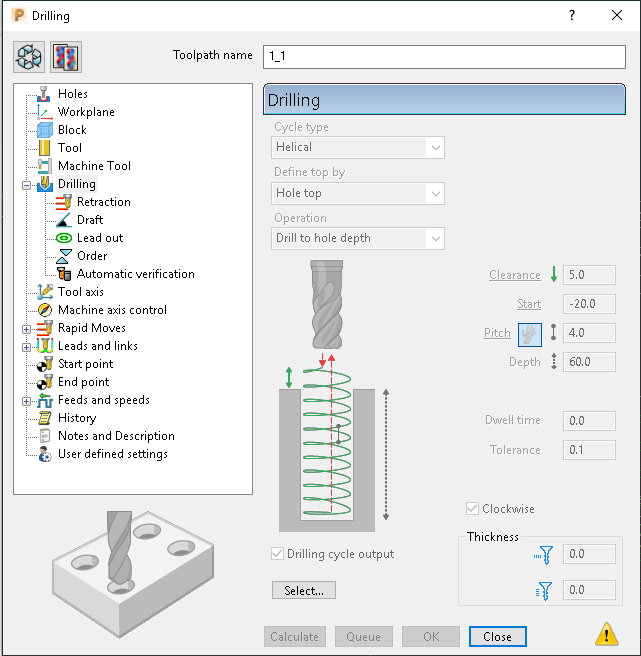Expand the Leads and links node
Image resolution: width=641 pixels, height=656 pixels.
[x=26, y=347]
